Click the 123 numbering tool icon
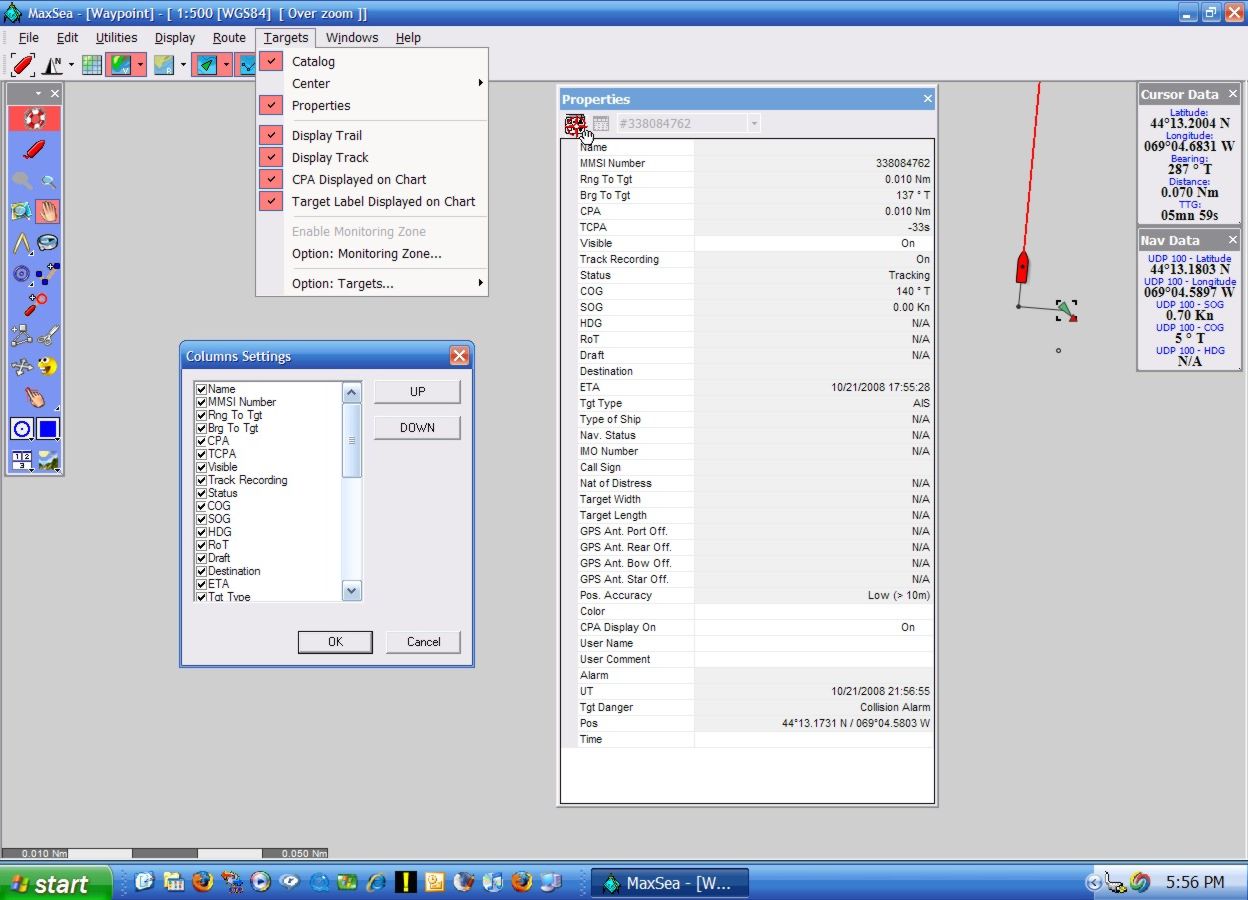The width and height of the screenshot is (1248, 900). pyautogui.click(x=22, y=460)
